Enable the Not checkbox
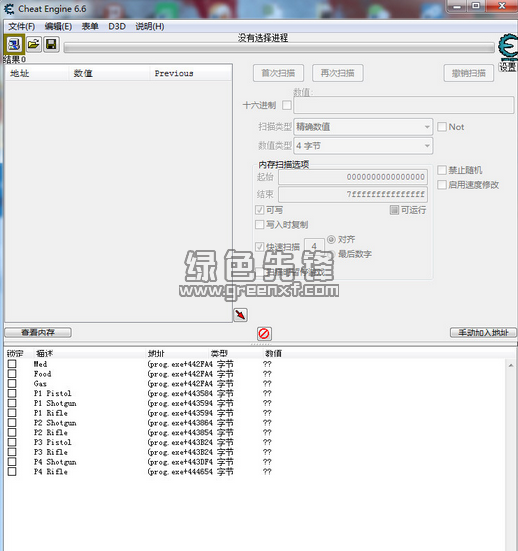 (442, 127)
